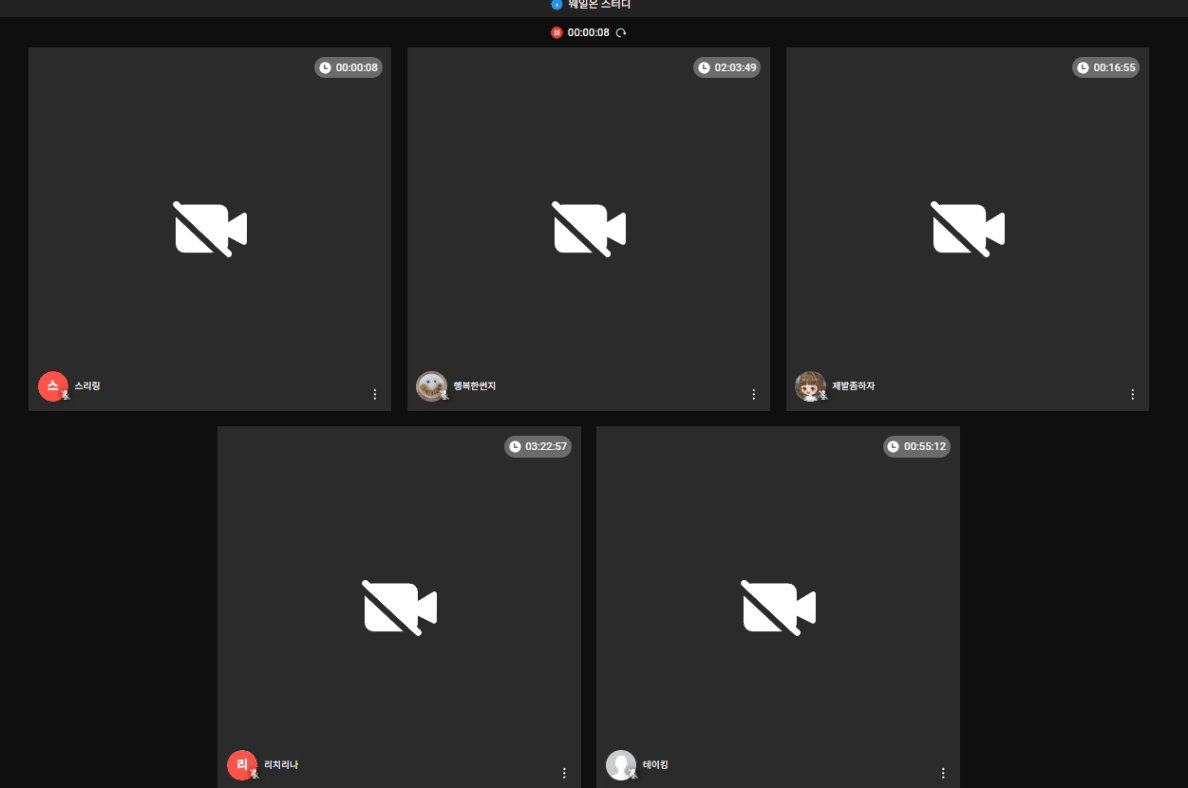This screenshot has height=788, width=1188.
Task: Open the three-dot menu on 스리링's tile
Action: click(x=375, y=395)
